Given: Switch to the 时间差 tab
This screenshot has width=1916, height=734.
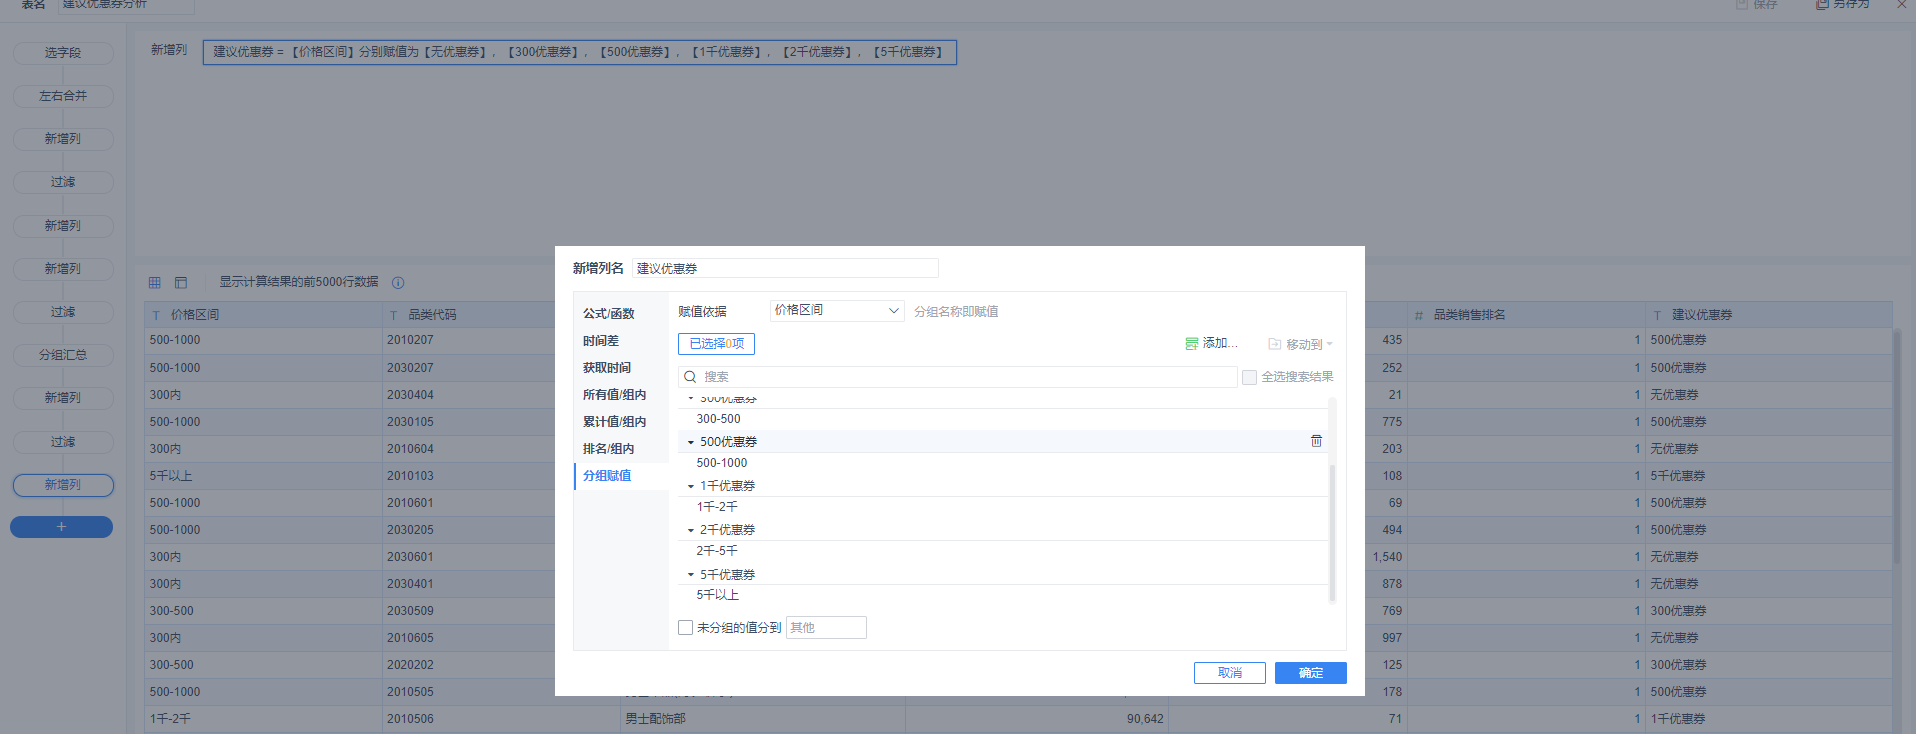Looking at the screenshot, I should coord(601,341).
